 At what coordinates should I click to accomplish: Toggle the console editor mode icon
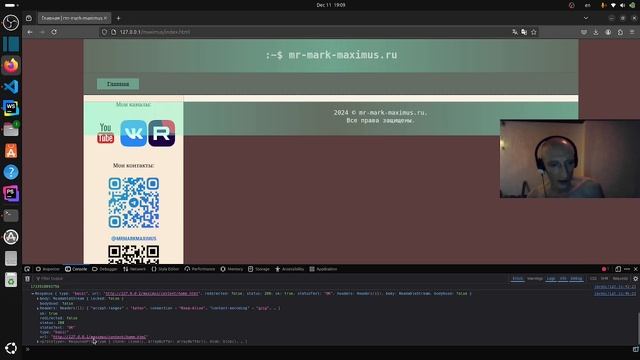tap(636, 349)
